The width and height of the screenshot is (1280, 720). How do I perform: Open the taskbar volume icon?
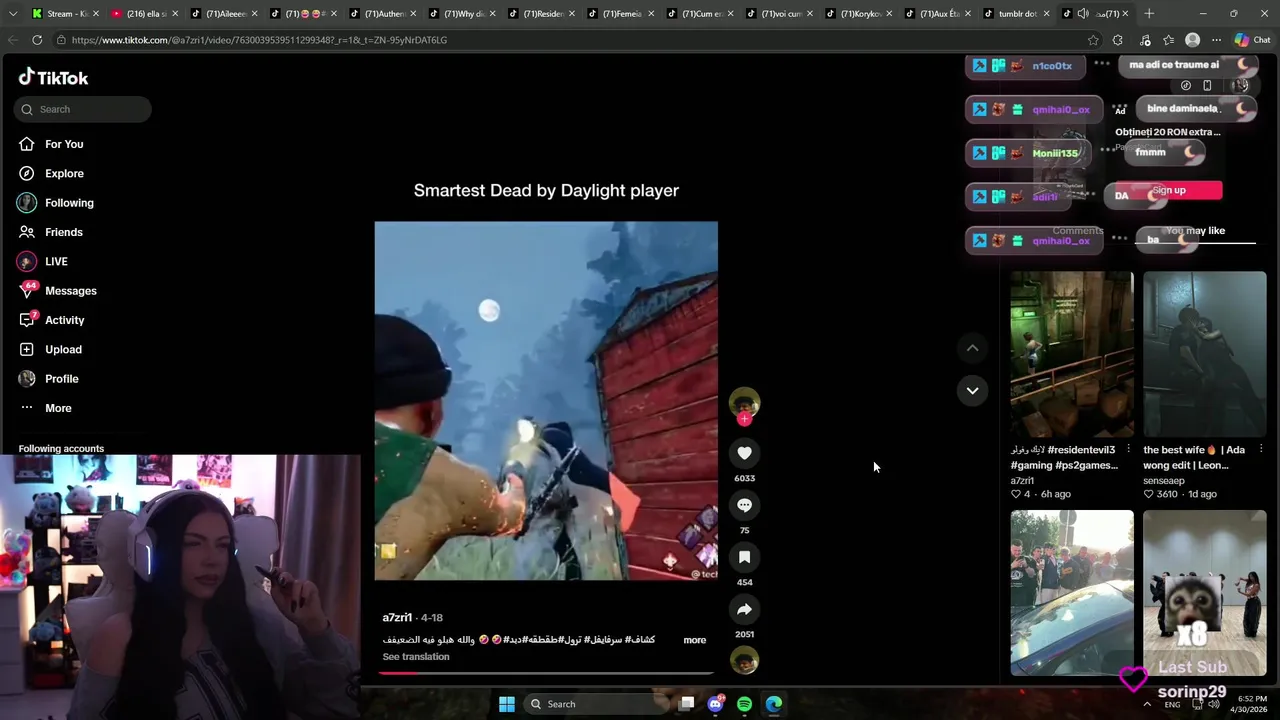[x=1213, y=704]
